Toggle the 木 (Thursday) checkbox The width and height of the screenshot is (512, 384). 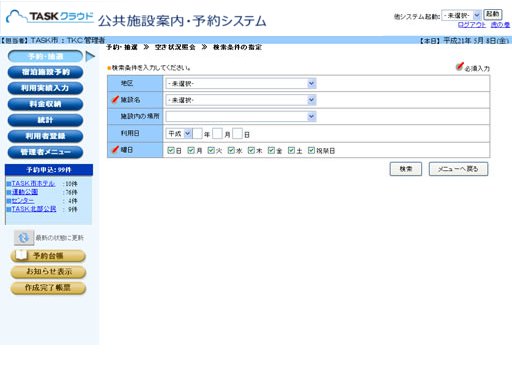pyautogui.click(x=251, y=150)
